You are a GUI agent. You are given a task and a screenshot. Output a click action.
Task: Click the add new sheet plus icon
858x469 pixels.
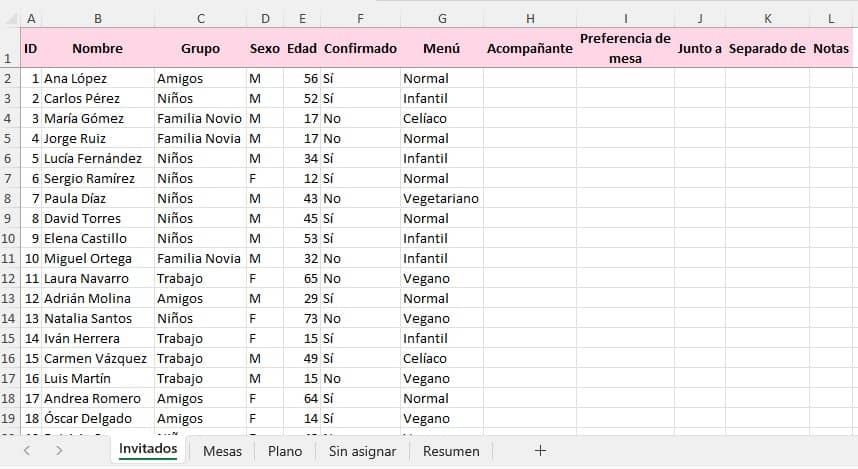click(x=540, y=451)
